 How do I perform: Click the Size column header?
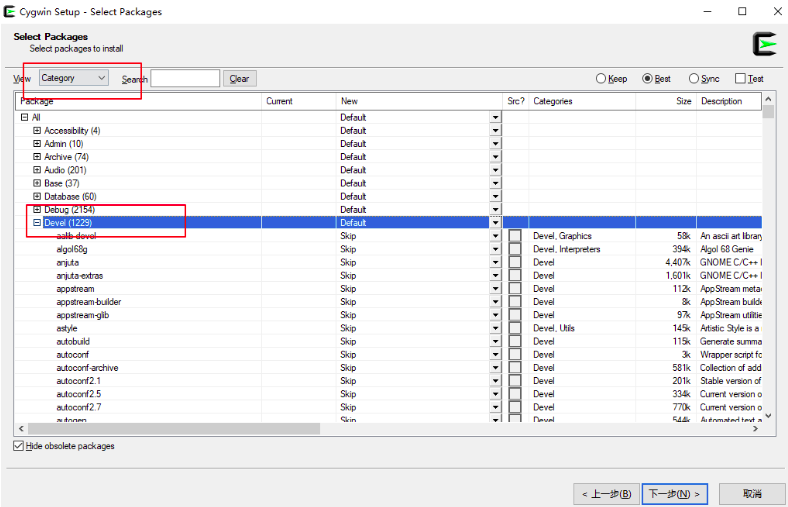click(666, 101)
